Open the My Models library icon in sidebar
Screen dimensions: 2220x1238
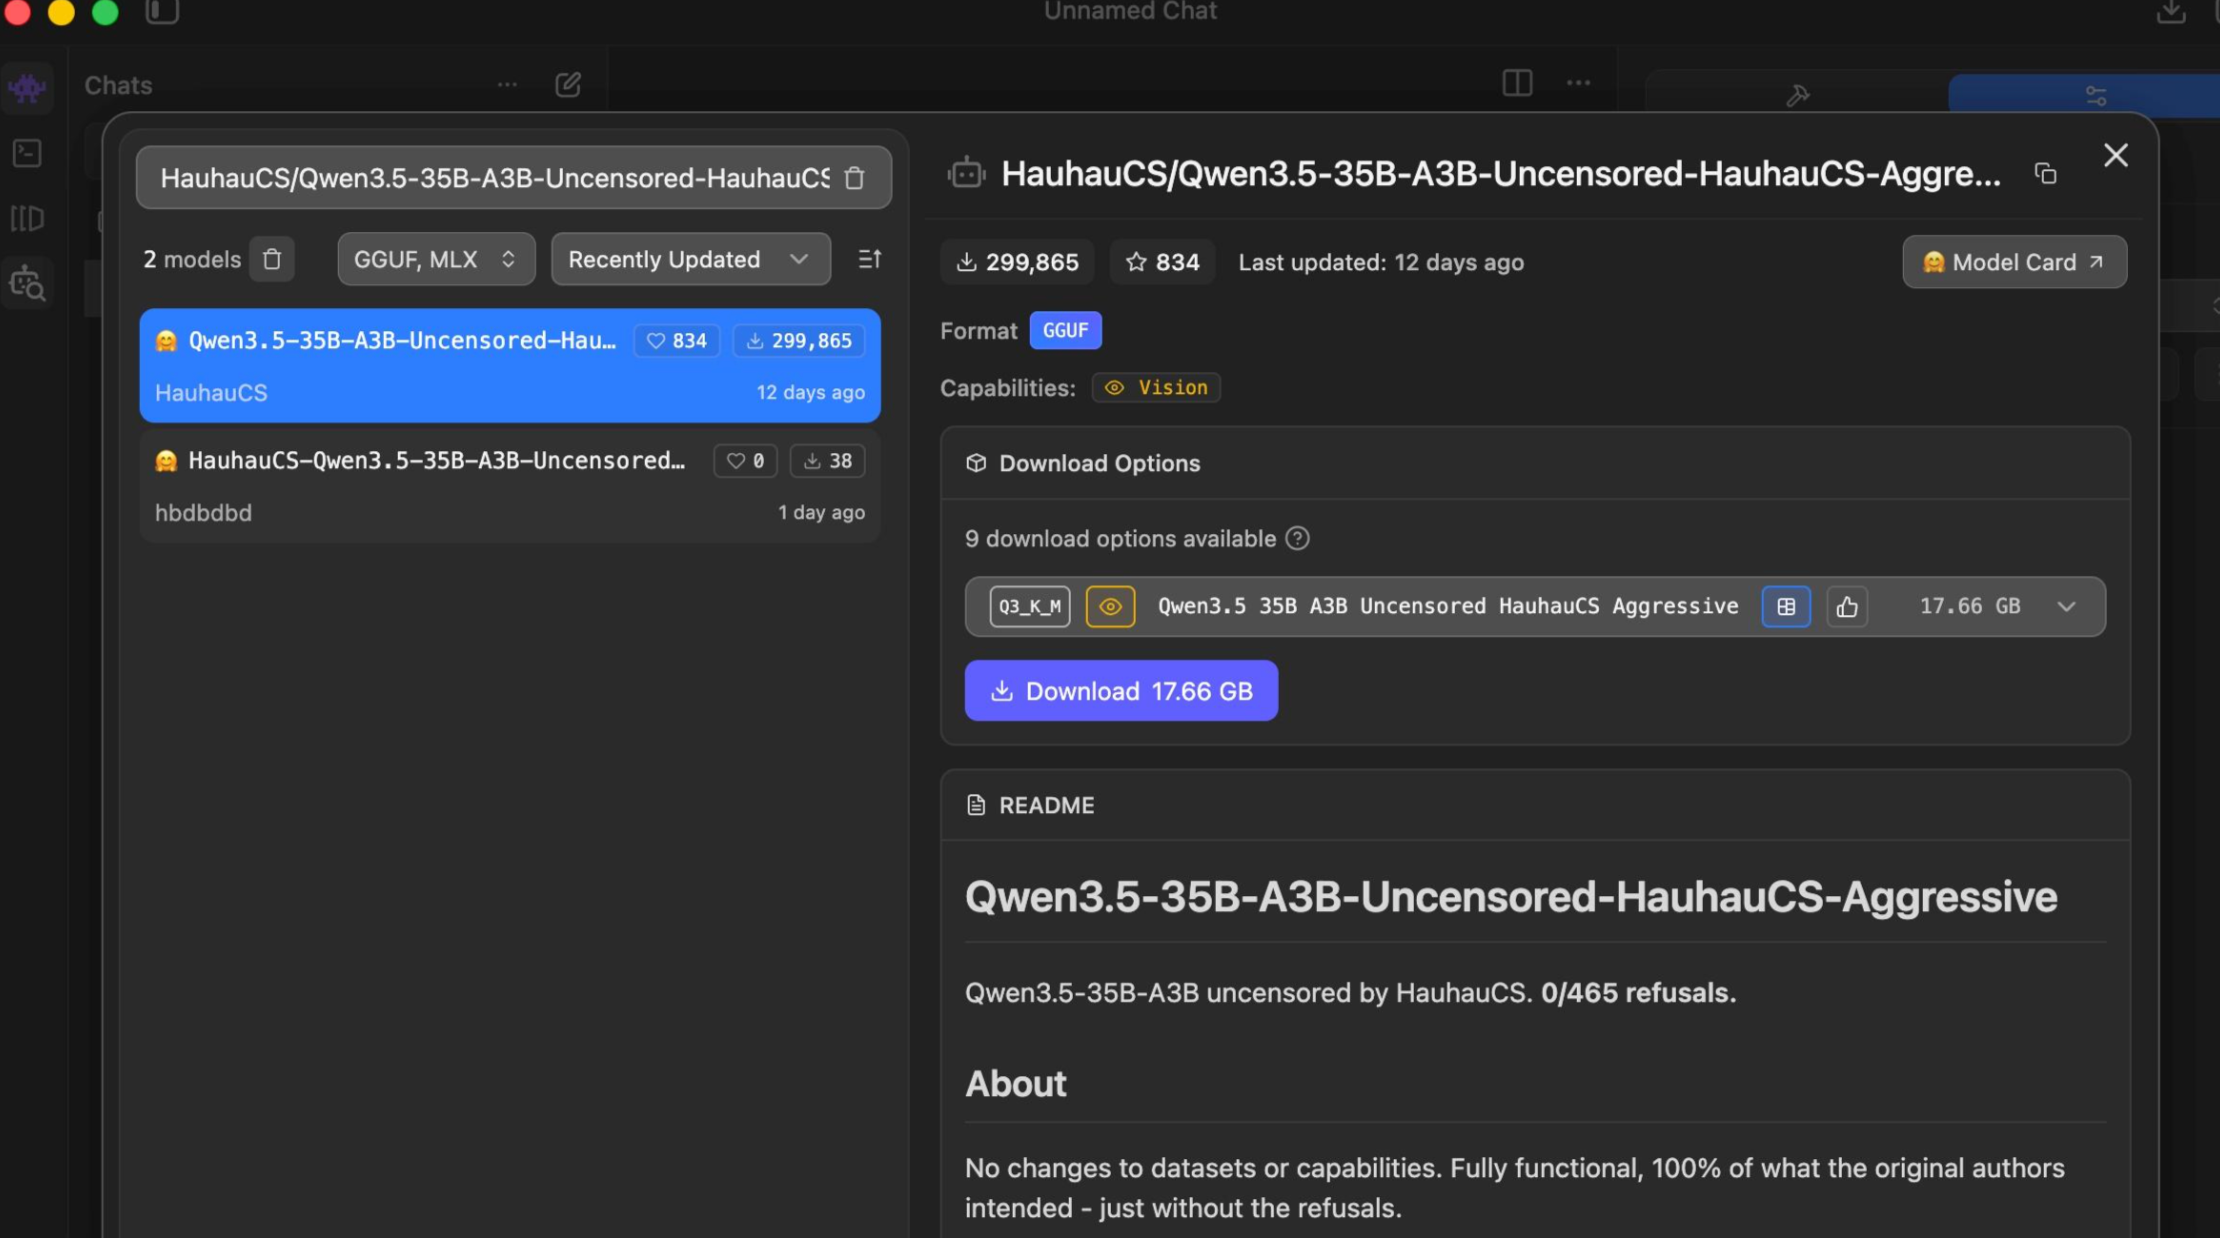27,219
